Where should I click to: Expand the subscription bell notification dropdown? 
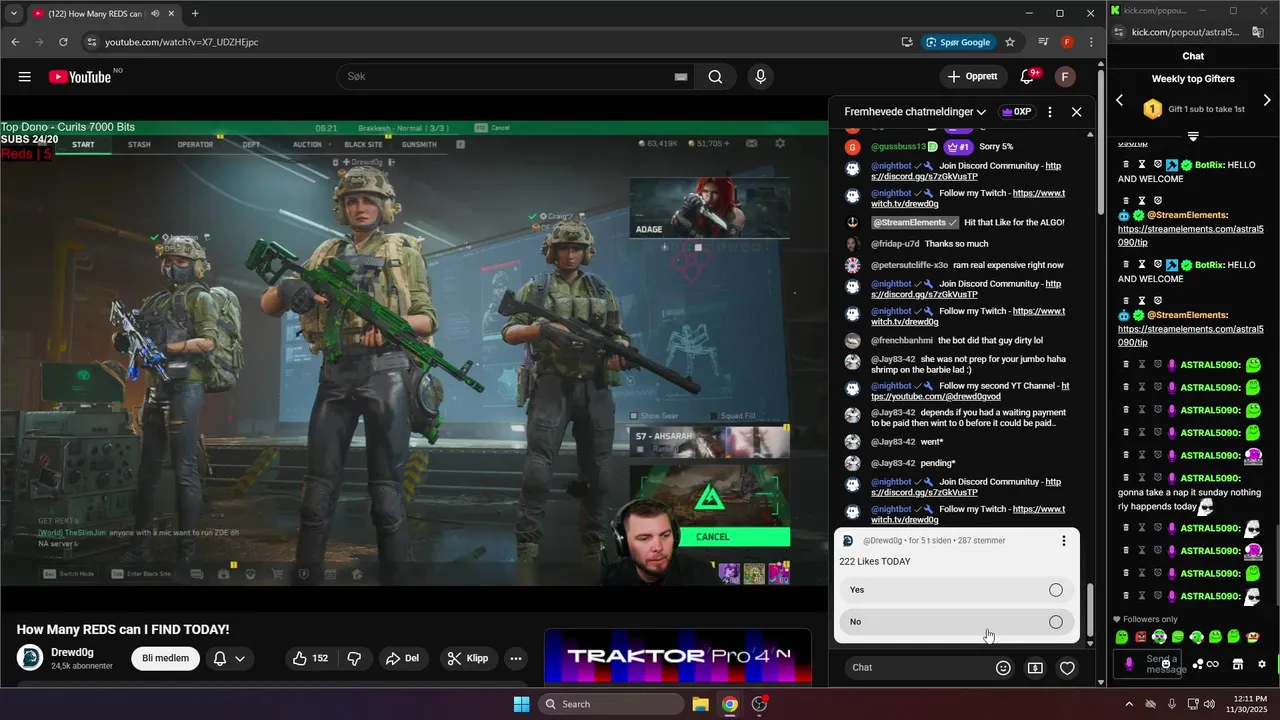point(229,658)
